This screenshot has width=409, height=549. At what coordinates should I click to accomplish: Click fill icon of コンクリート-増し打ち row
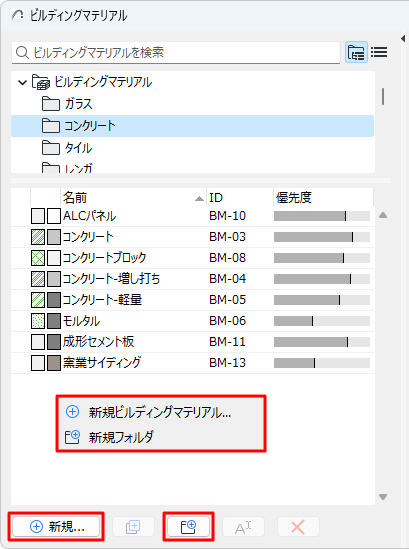click(38, 279)
